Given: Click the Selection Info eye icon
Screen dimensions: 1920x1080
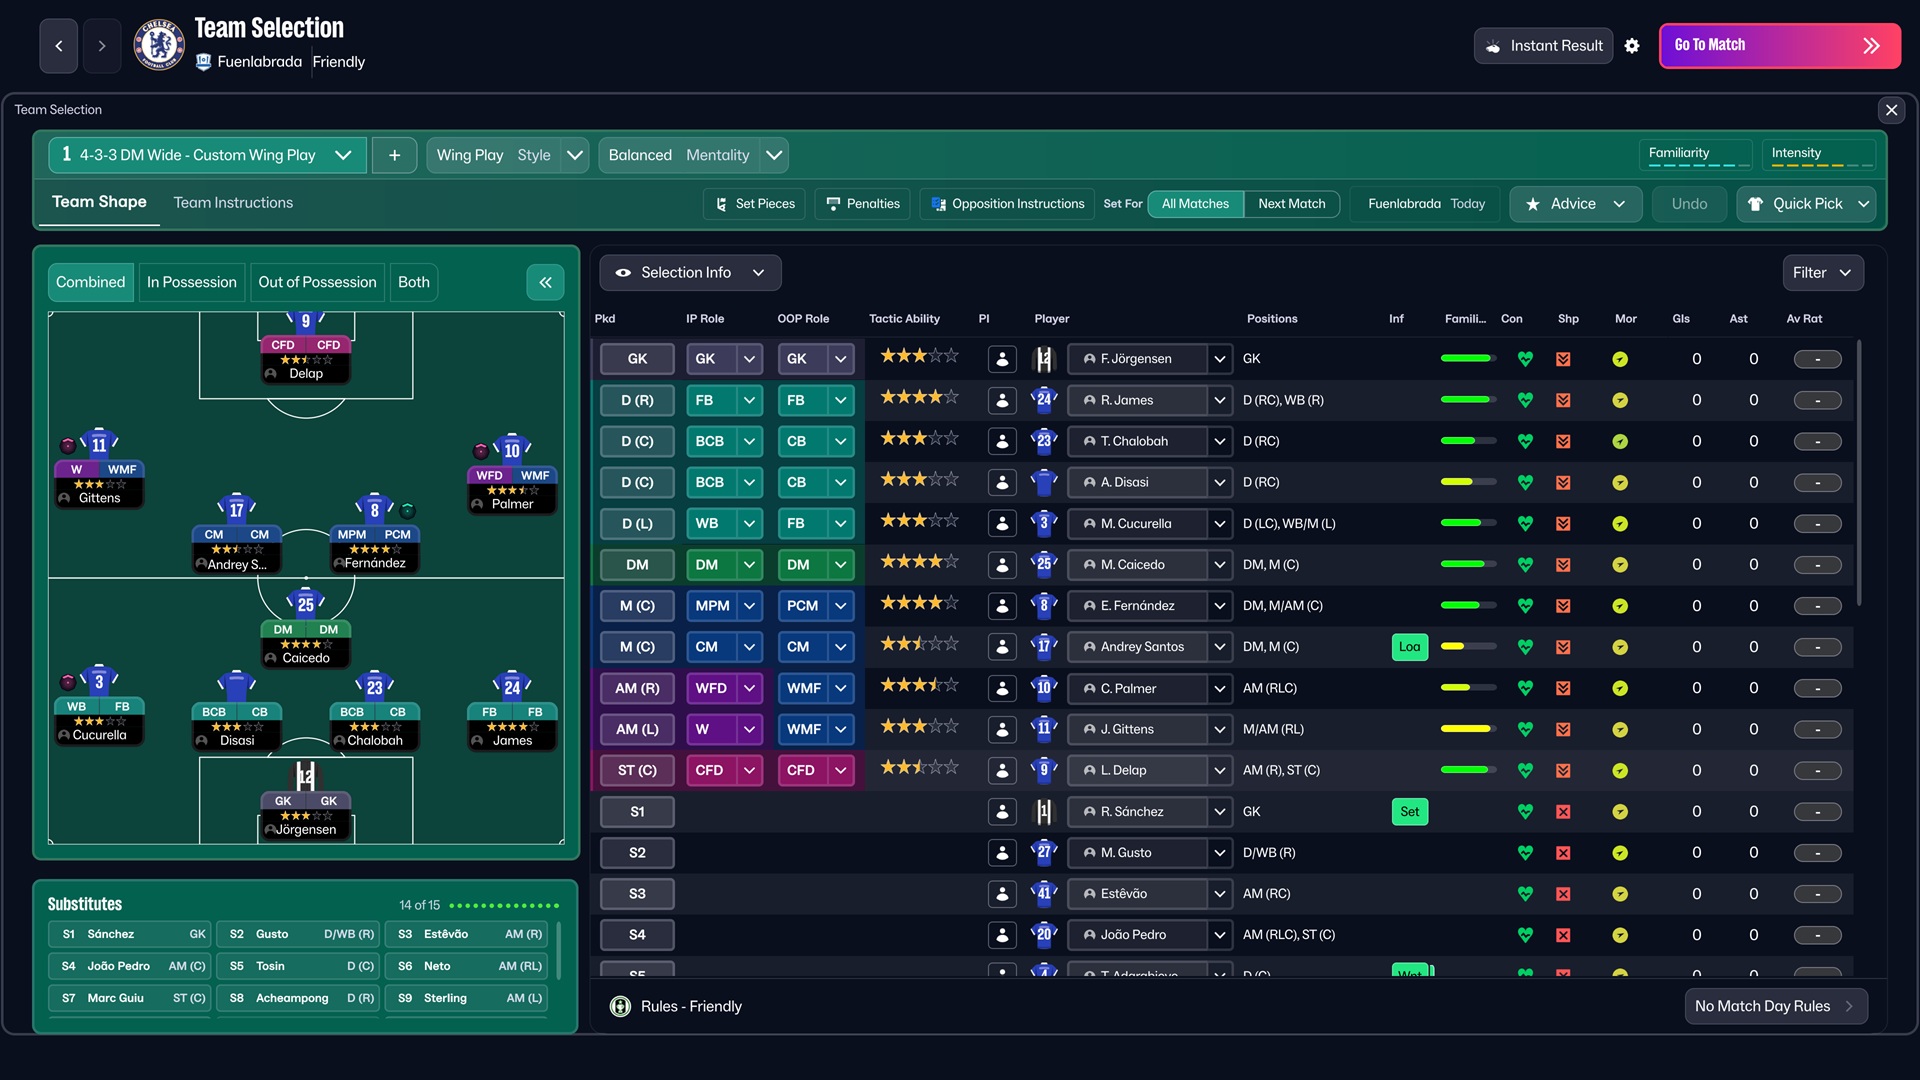Looking at the screenshot, I should pos(623,272).
